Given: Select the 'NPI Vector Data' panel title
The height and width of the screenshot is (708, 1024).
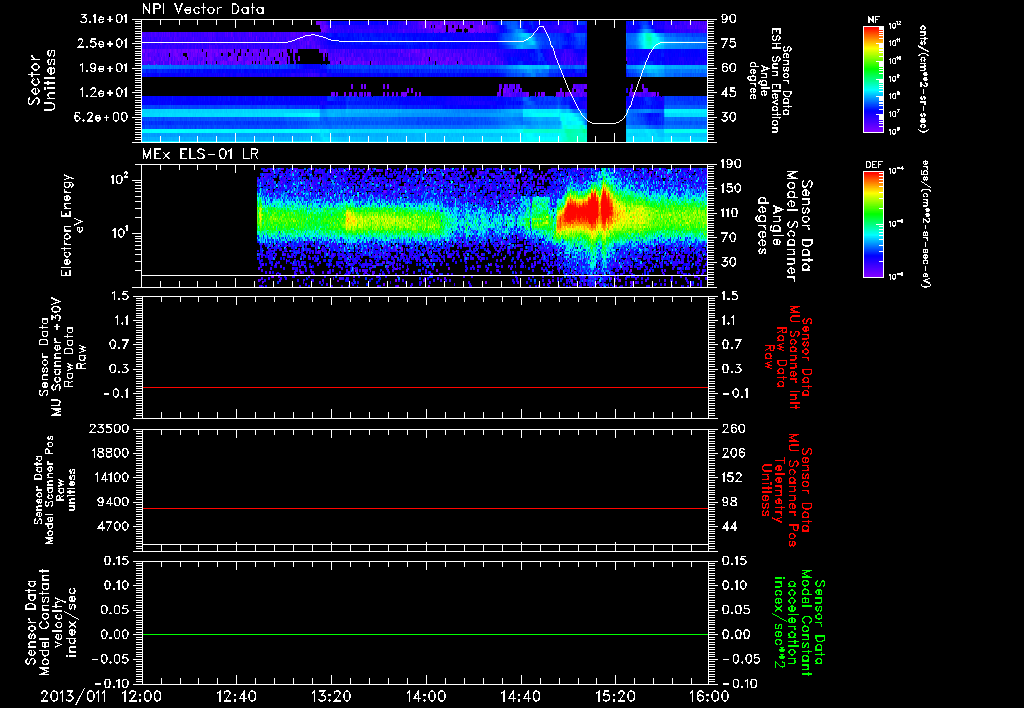Looking at the screenshot, I should pos(204,9).
